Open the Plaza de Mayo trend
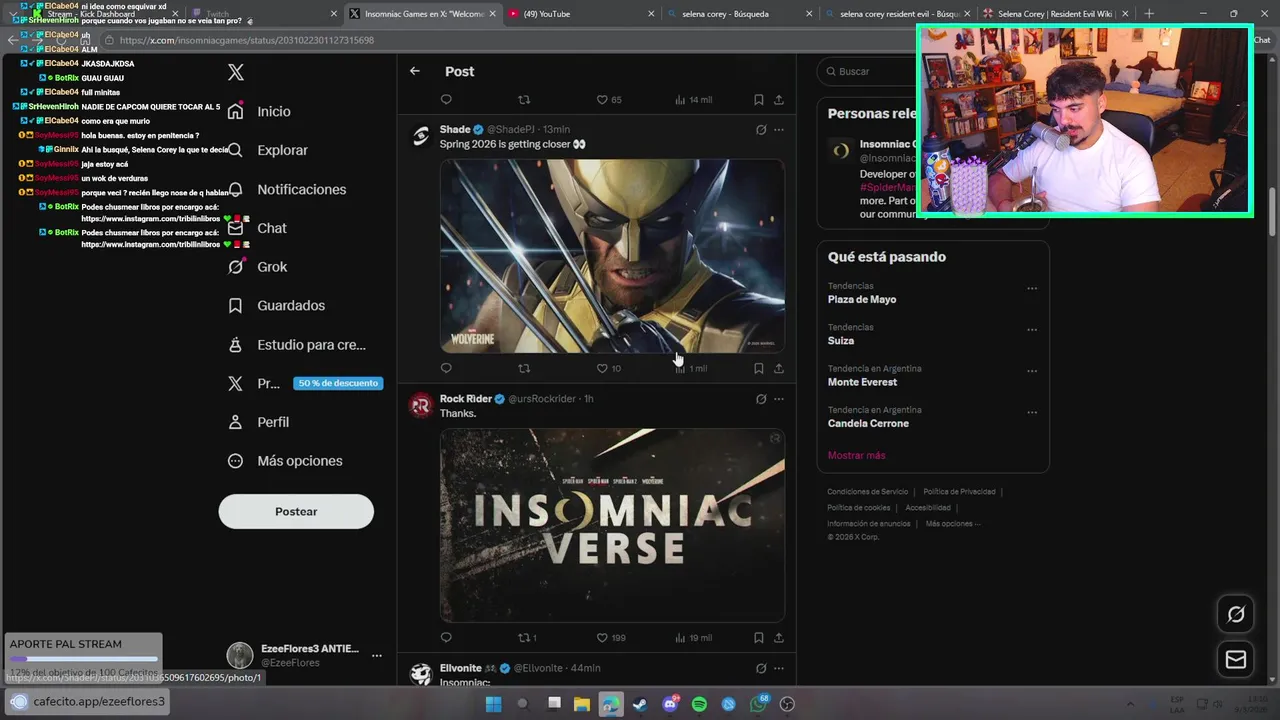The height and width of the screenshot is (720, 1280). tap(862, 299)
